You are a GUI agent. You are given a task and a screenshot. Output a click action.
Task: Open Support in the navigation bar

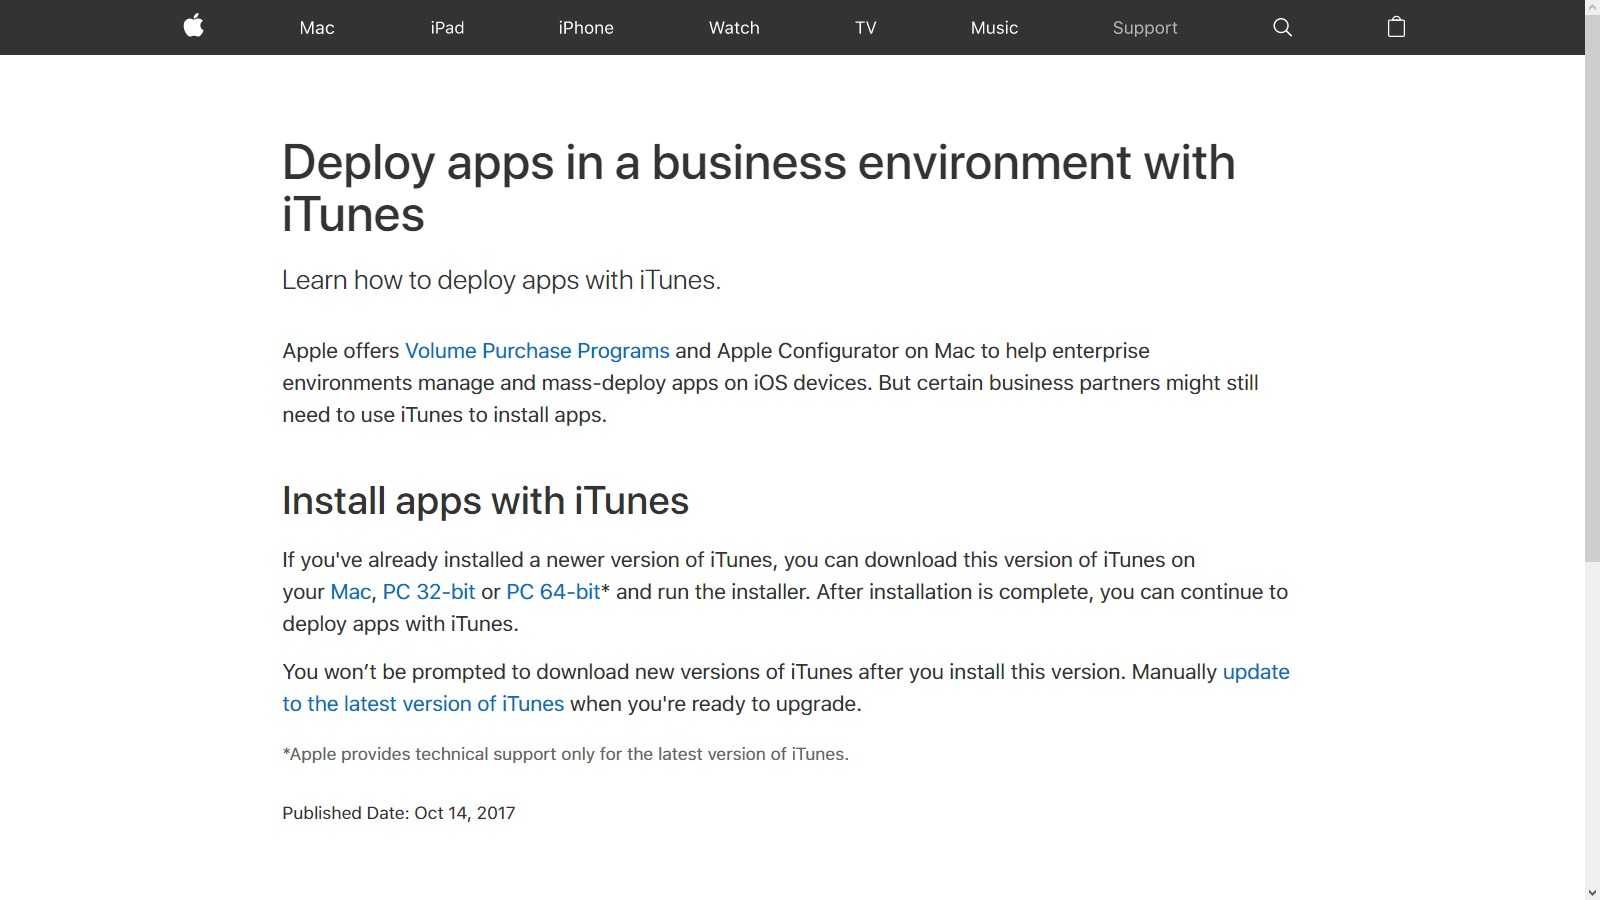(1145, 28)
